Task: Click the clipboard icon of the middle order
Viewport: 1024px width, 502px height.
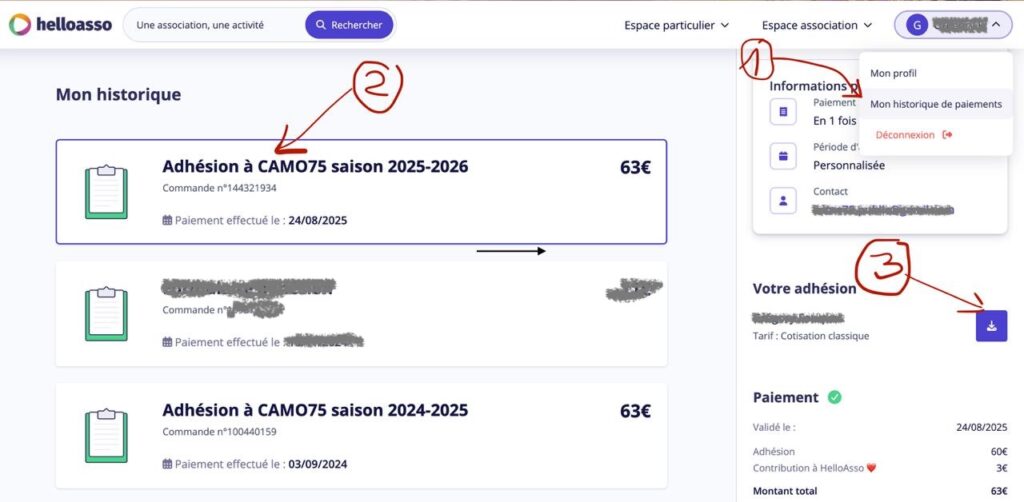Action: [106, 313]
